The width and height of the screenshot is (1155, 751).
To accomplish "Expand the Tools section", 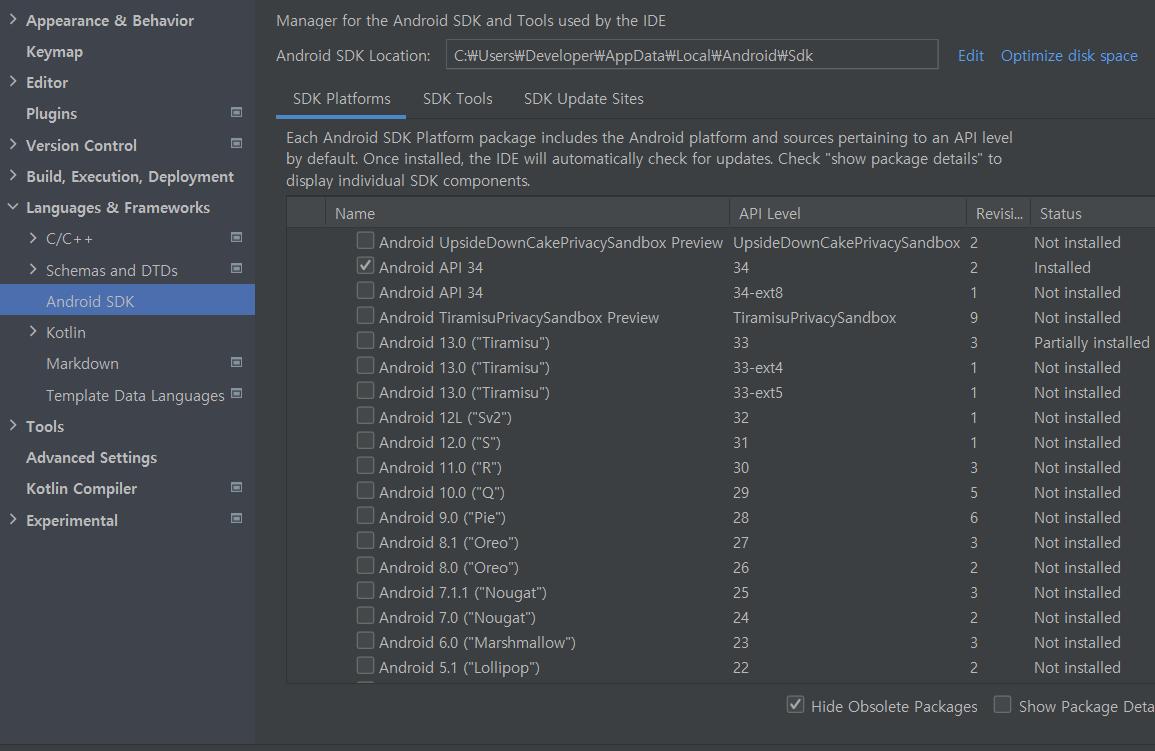I will [13, 426].
